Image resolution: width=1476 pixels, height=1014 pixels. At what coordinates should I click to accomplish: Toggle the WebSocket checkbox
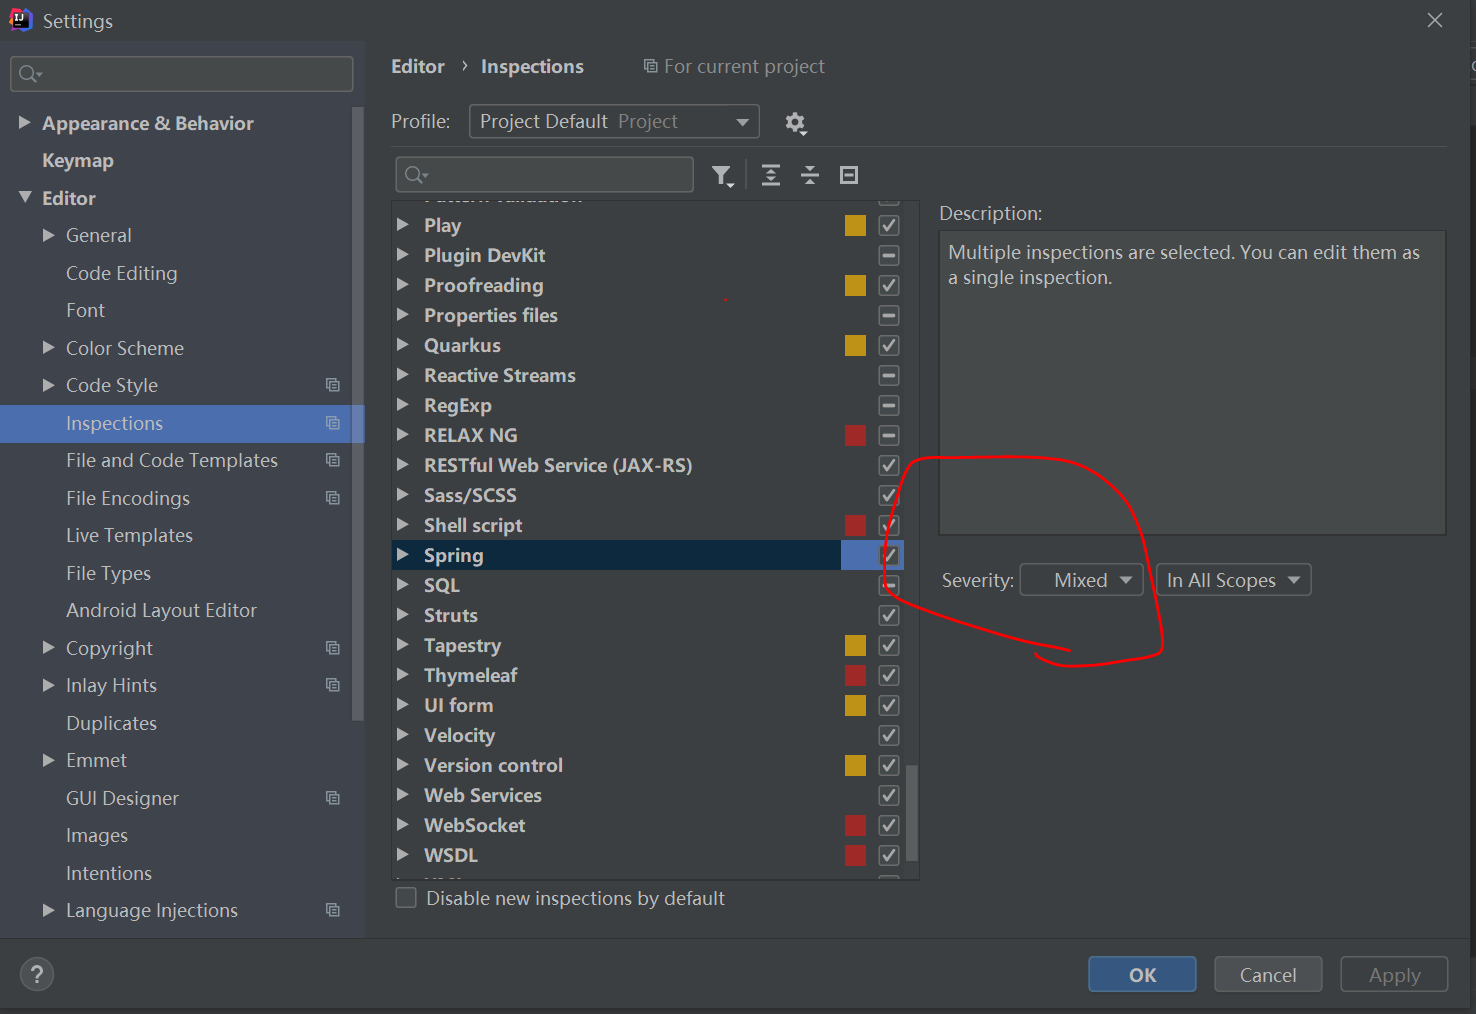(889, 825)
